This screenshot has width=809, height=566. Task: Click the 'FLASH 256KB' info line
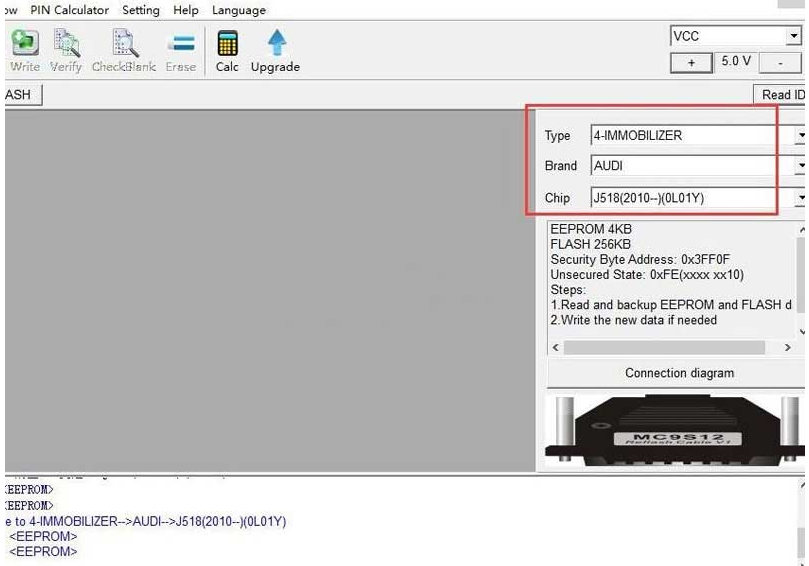pos(591,244)
